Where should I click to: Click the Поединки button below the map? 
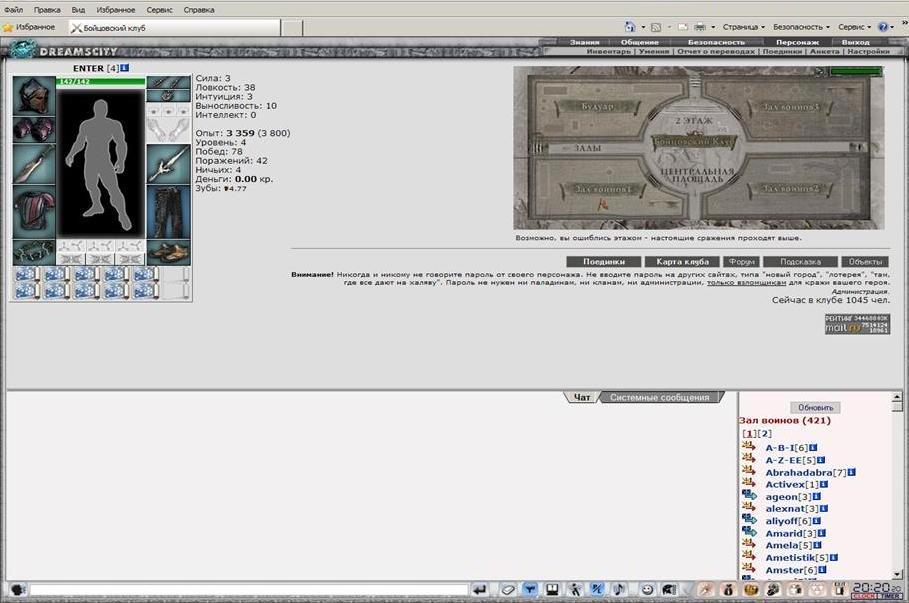(603, 261)
